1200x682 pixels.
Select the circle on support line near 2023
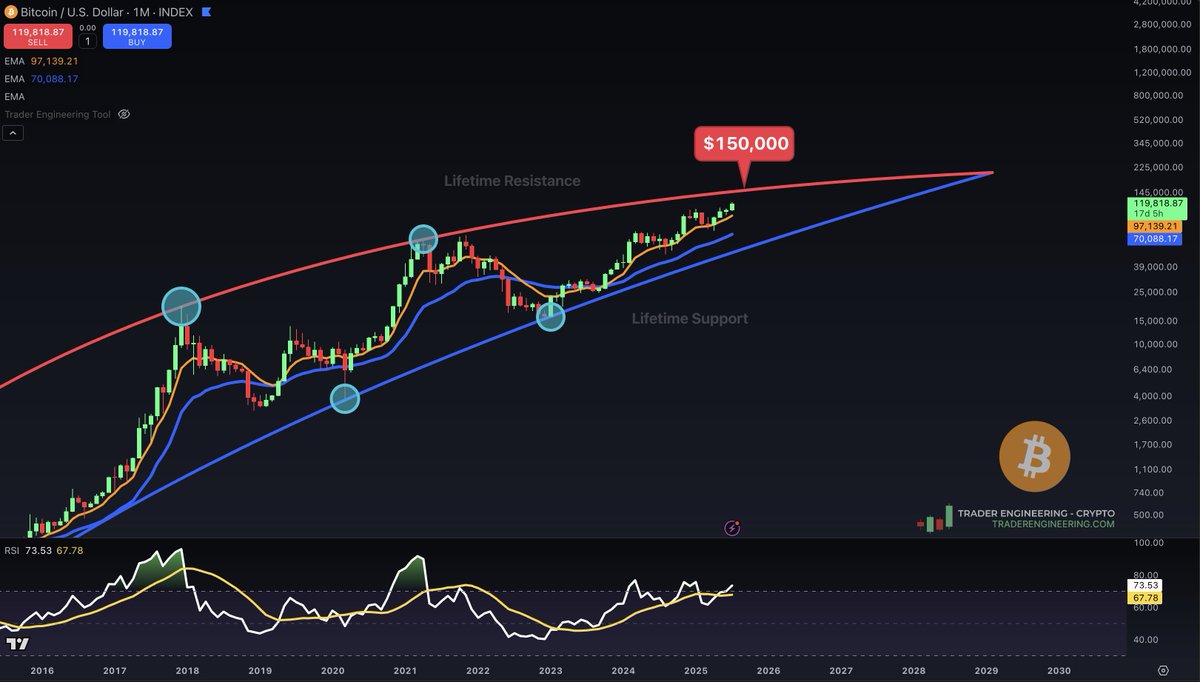(551, 317)
